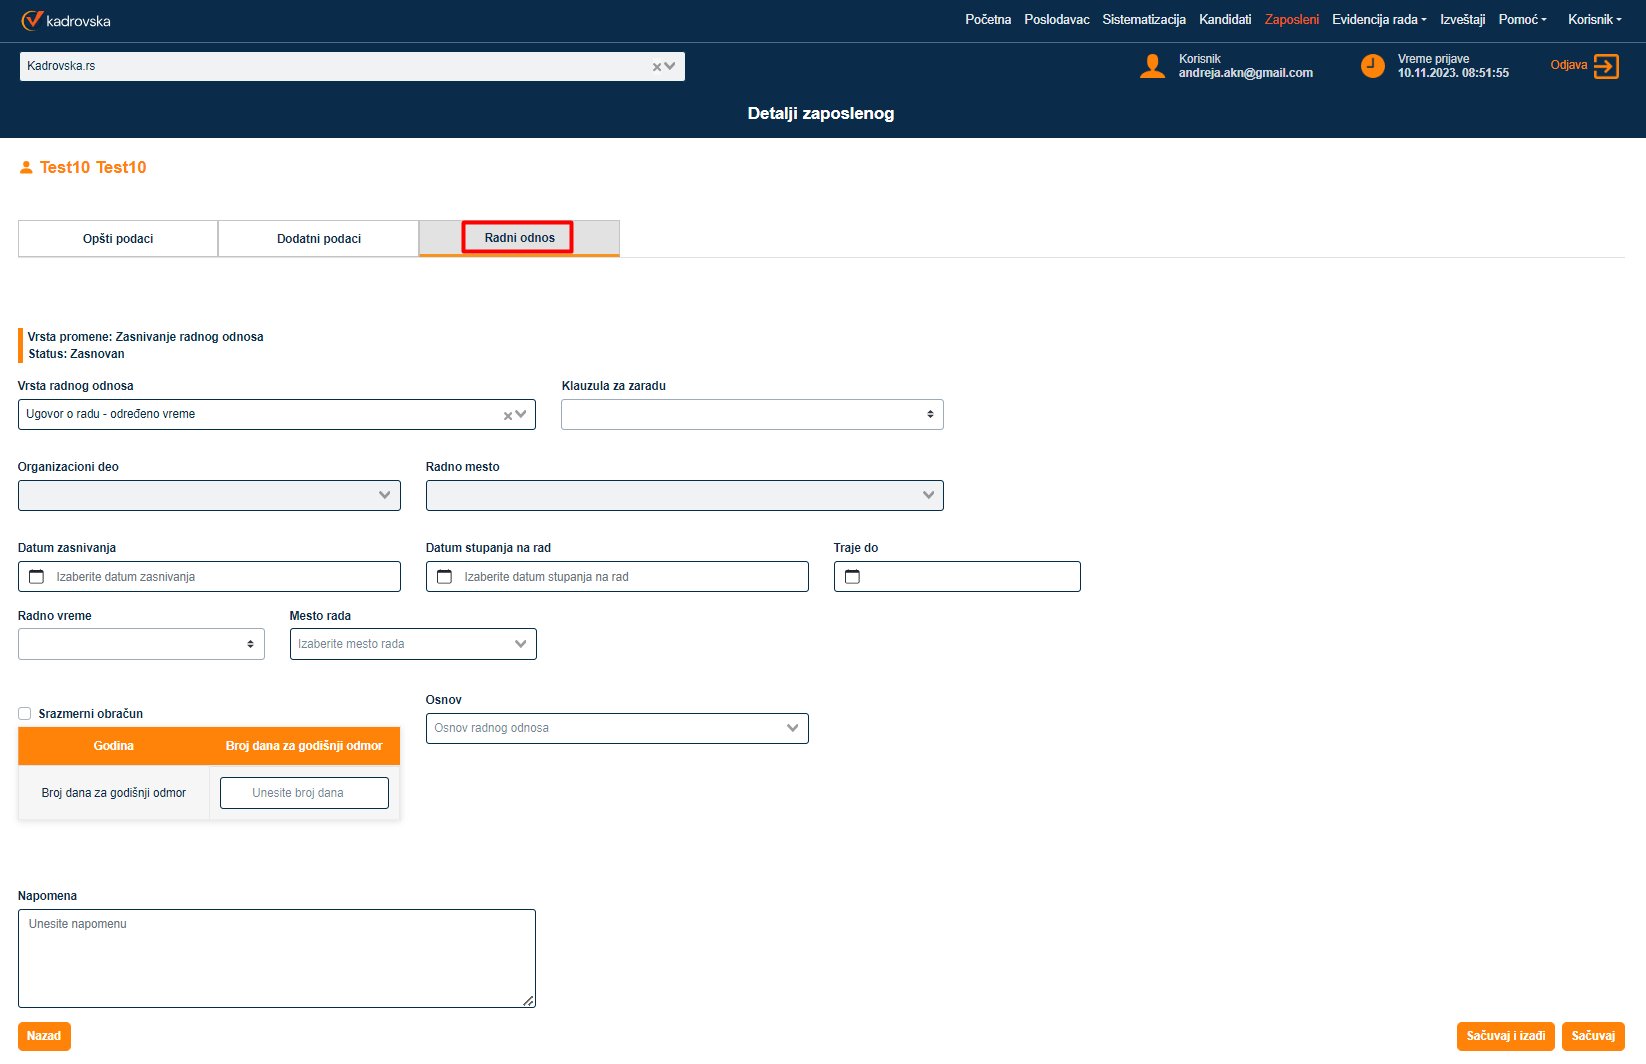The height and width of the screenshot is (1064, 1646).
Task: Switch to the Opšti podaci tab
Action: pos(118,239)
